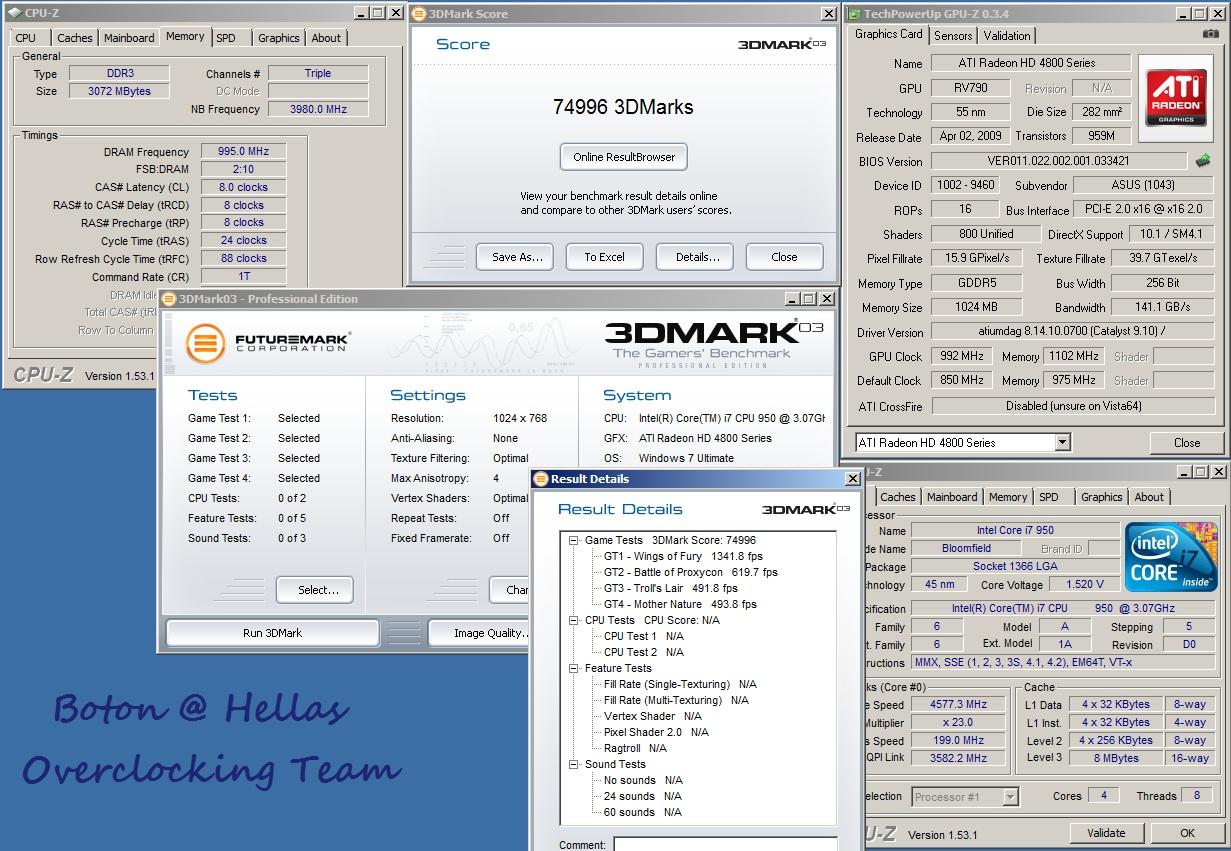Click the OK button in CPU-Z
The image size is (1231, 851).
coord(1187,833)
